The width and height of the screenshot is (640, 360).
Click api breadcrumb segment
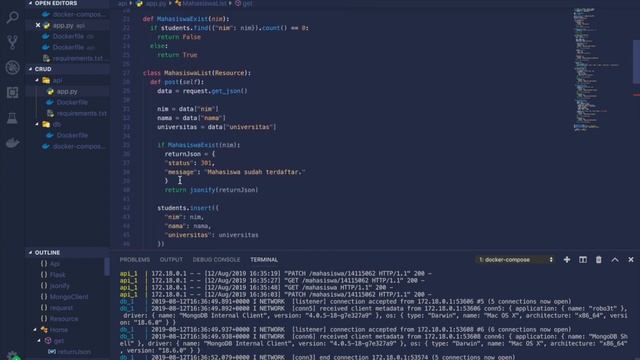point(122,3)
